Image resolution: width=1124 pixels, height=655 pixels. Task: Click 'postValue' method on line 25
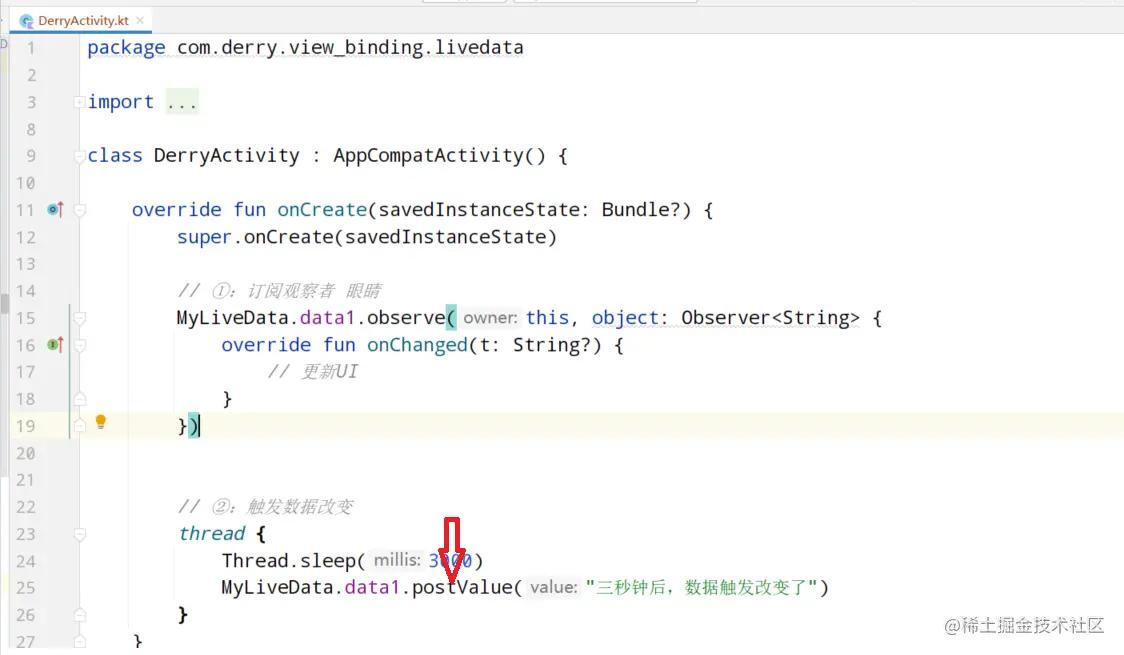pos(462,588)
